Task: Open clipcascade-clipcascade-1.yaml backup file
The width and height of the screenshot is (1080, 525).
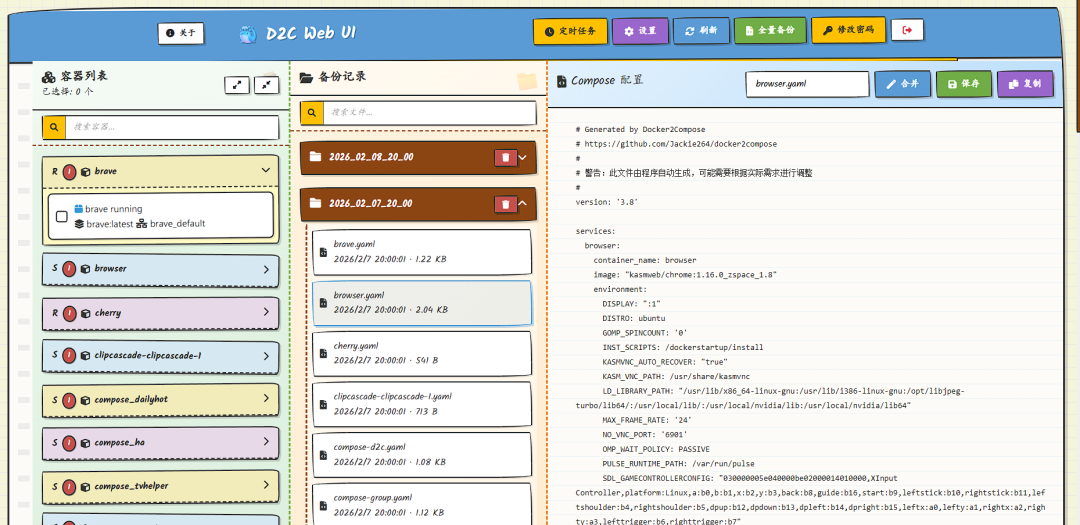Action: point(422,404)
